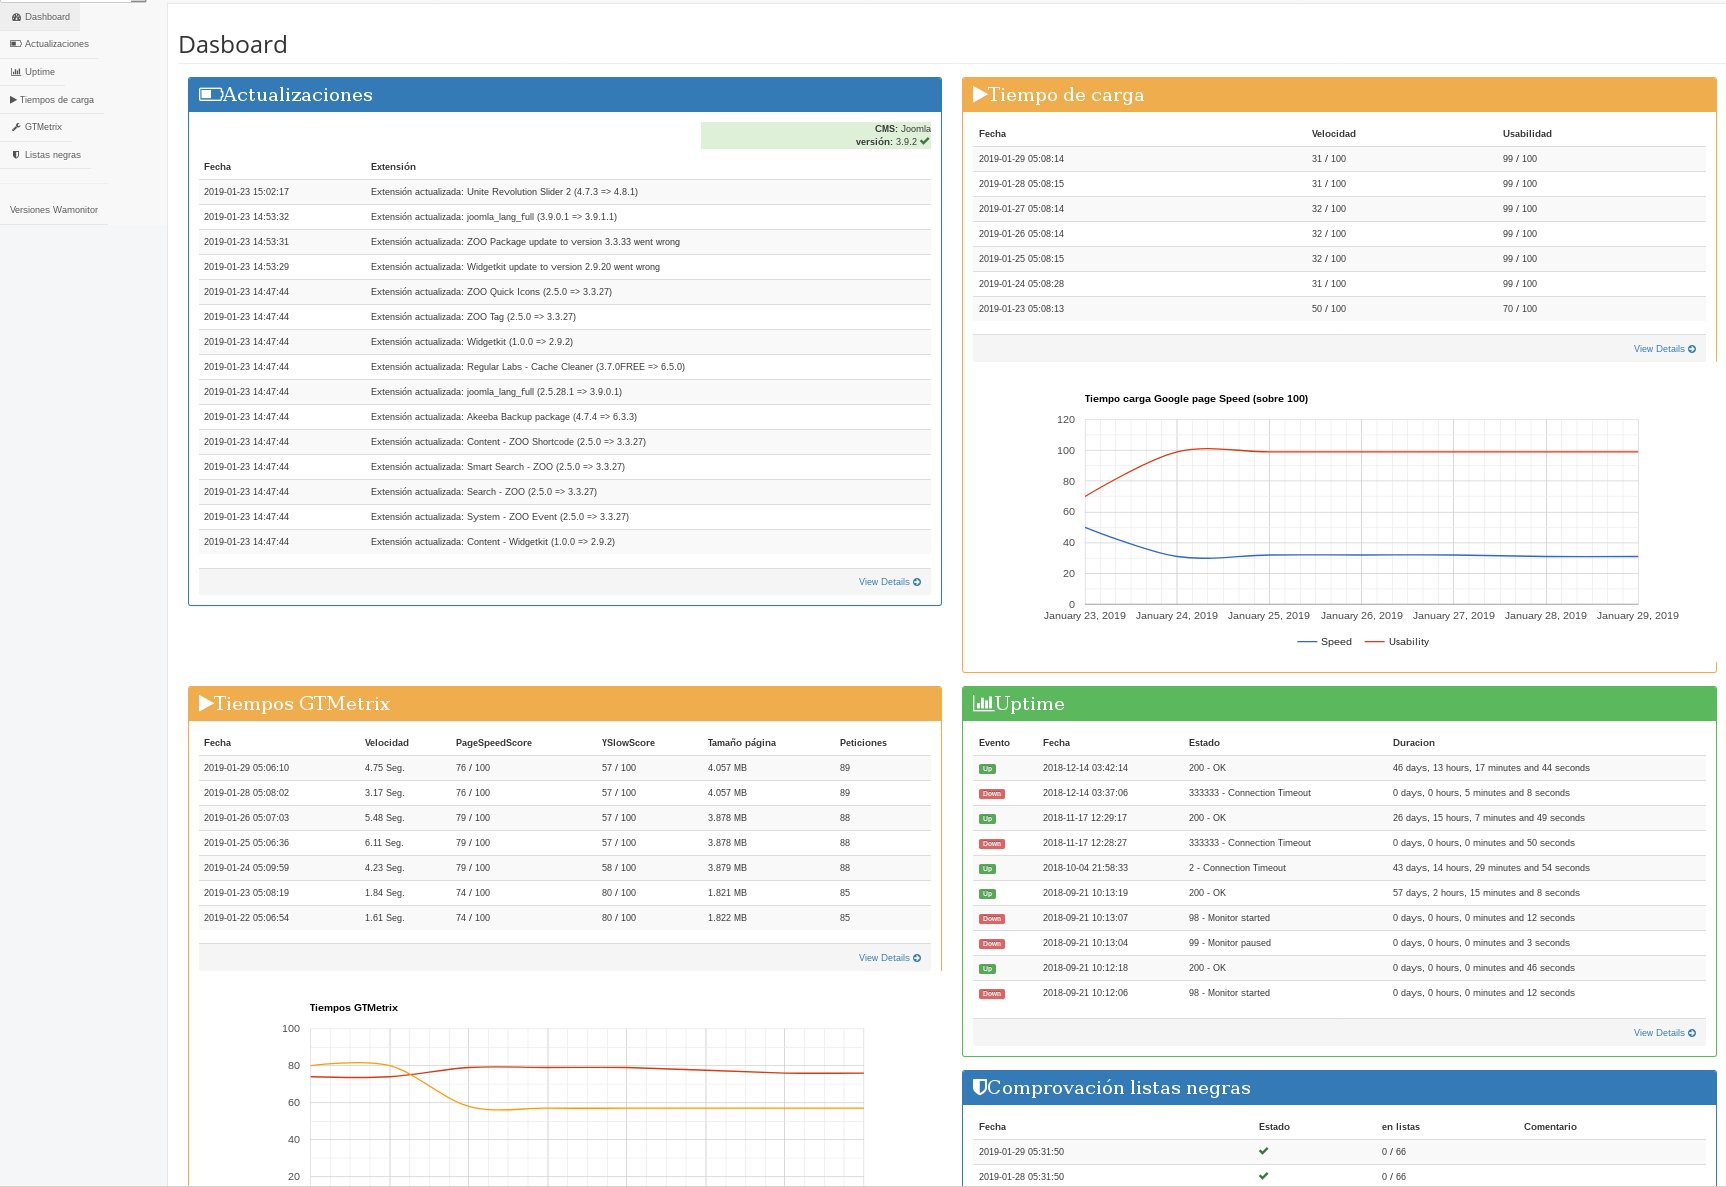Select the joomla_lang_full (3.9.0.1 => 3.9.1.1) row

point(565,217)
